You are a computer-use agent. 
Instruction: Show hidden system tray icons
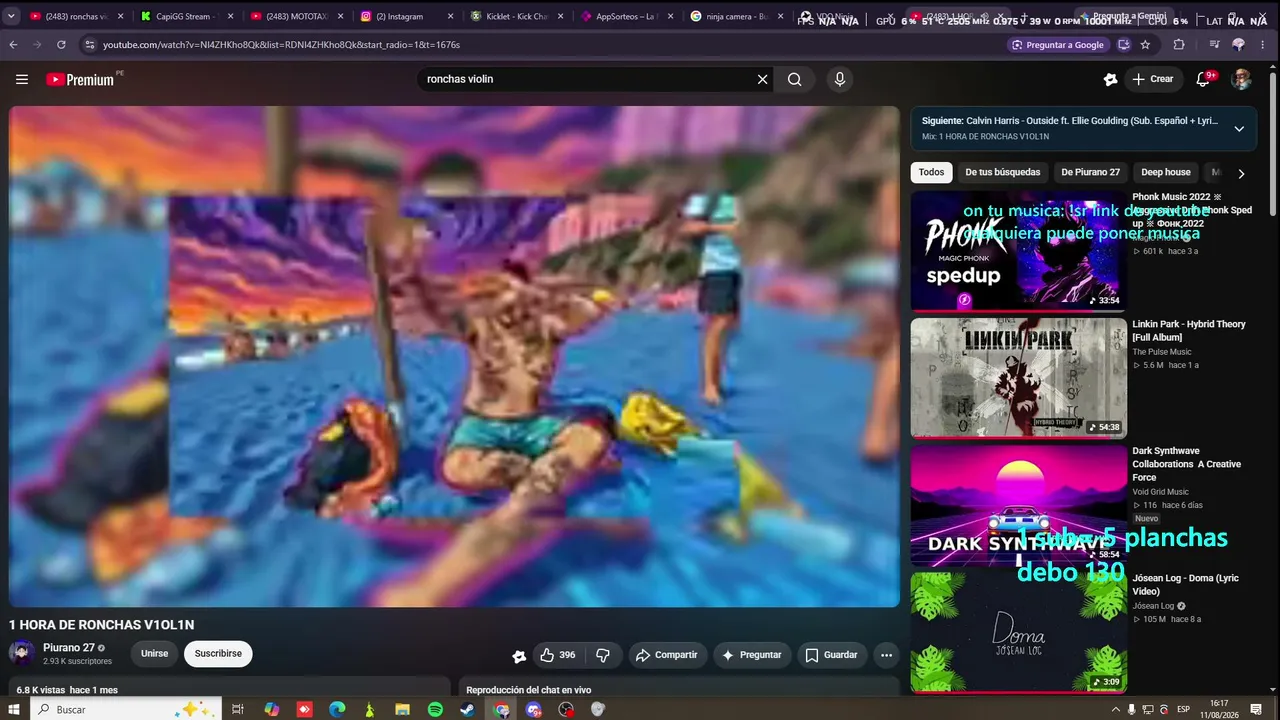[1116, 709]
